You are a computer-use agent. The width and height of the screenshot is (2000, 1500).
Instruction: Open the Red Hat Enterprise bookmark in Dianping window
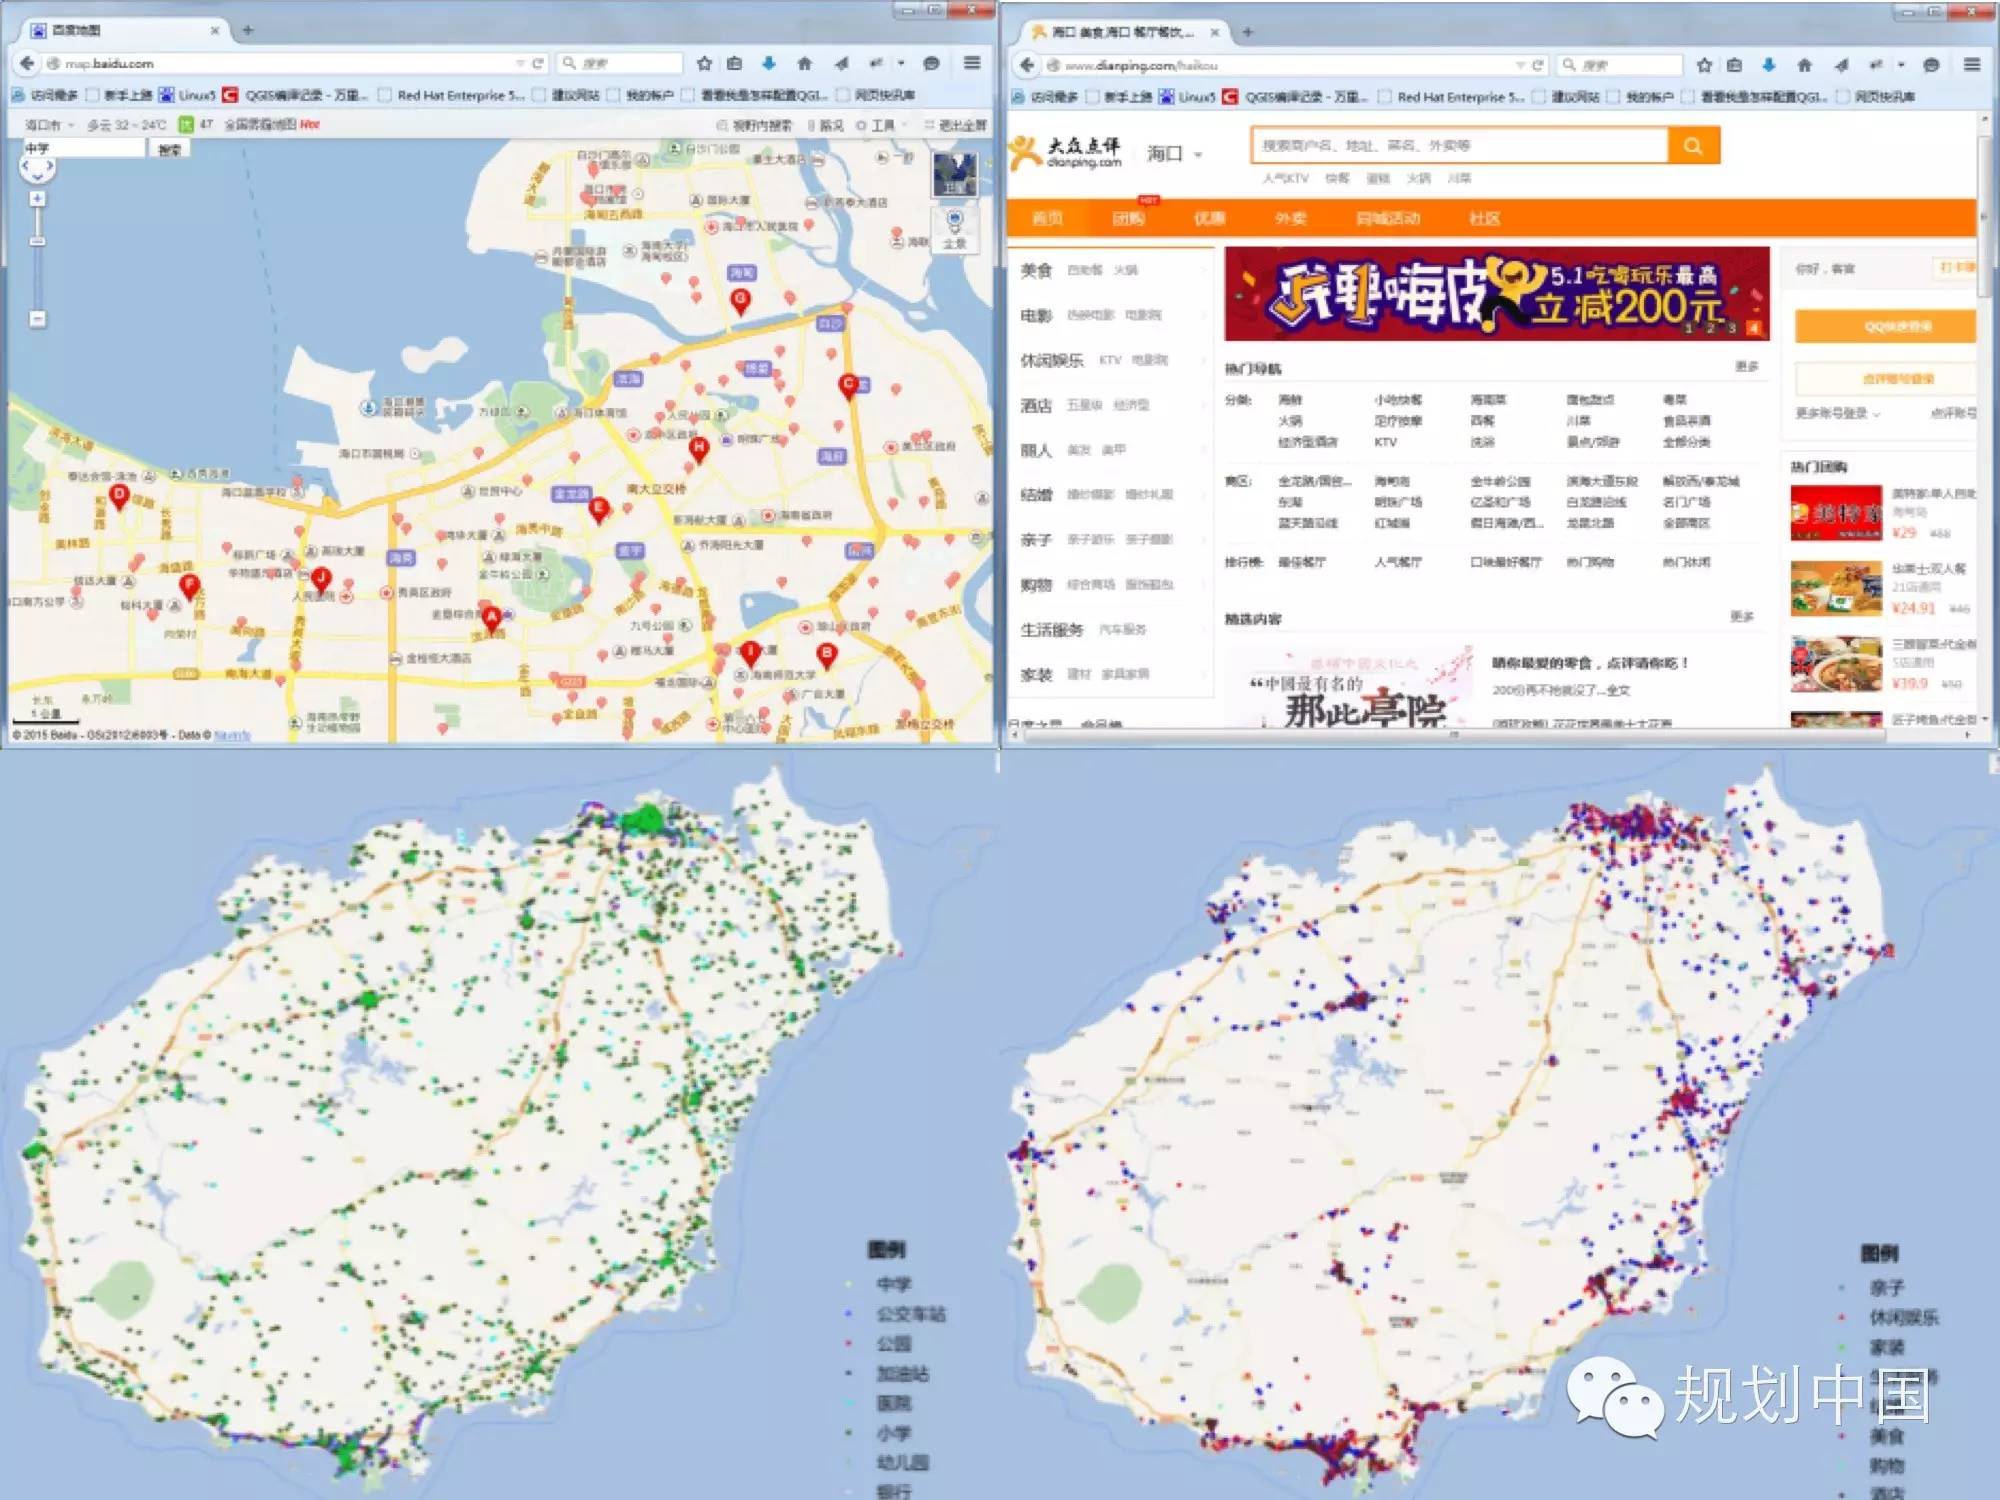tap(1450, 97)
